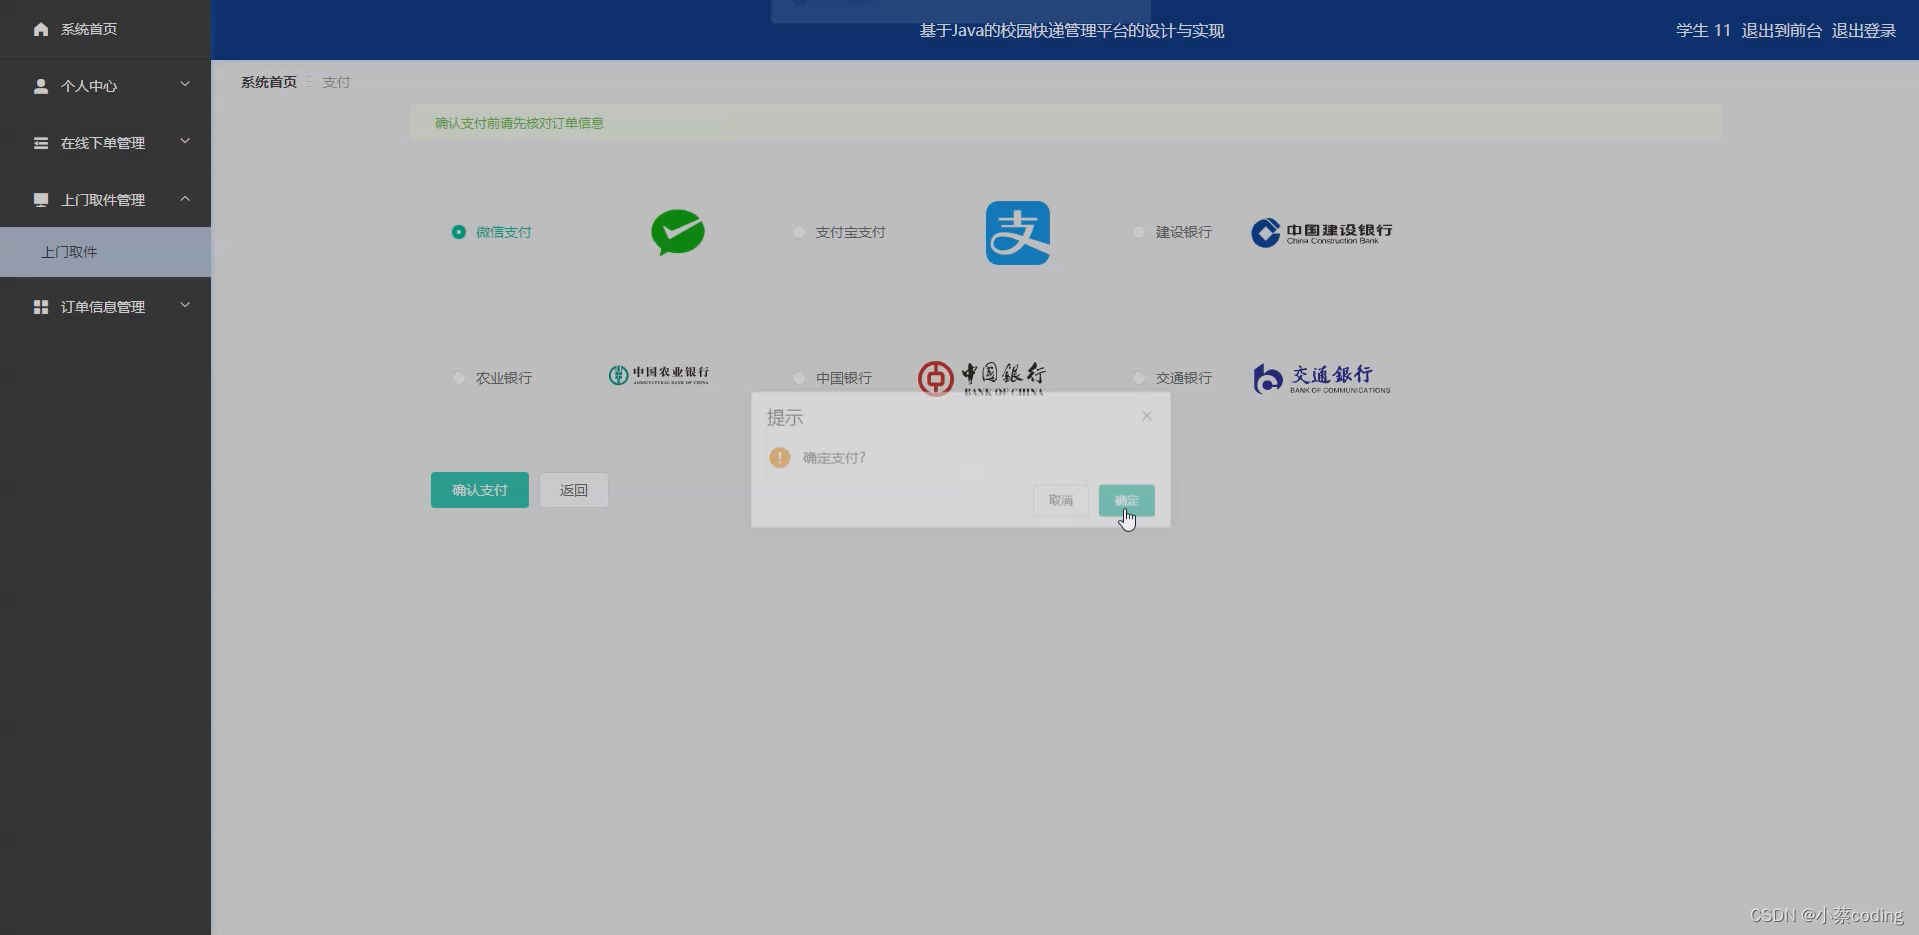
Task: Select the 支付宝支付 radio button
Action: [x=799, y=232]
